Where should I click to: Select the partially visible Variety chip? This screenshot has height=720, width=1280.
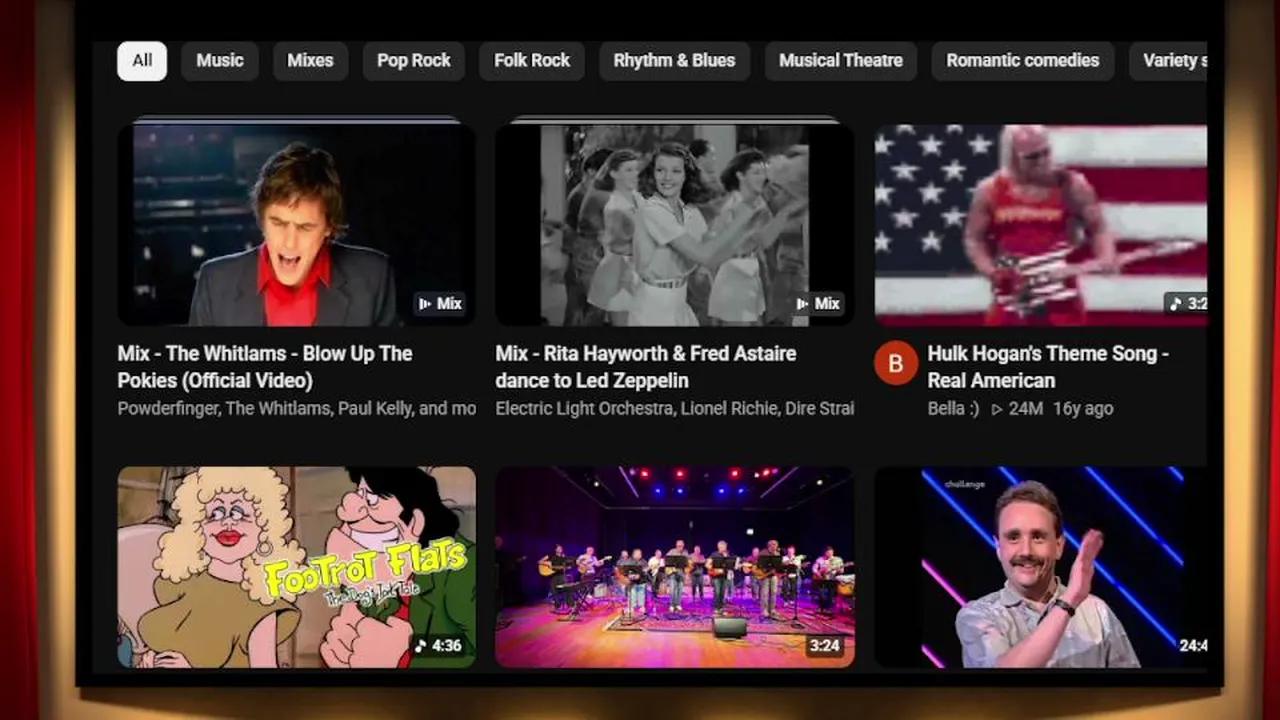(x=1168, y=60)
